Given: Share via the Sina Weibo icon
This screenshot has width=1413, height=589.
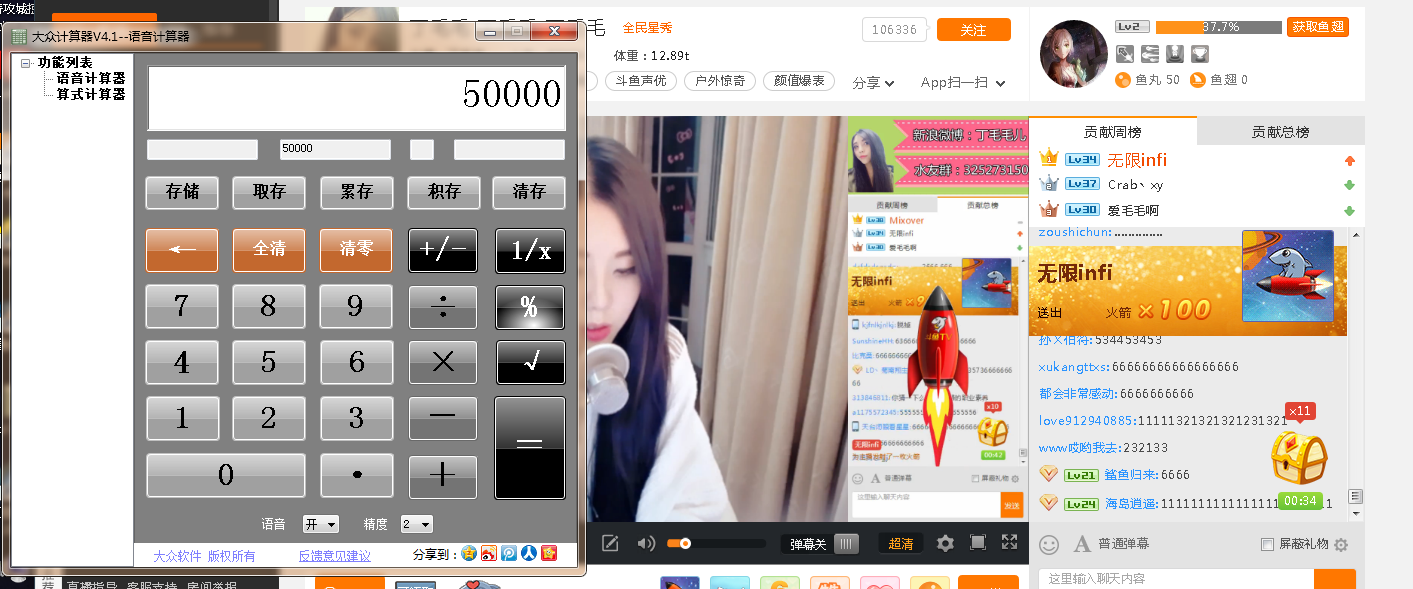Looking at the screenshot, I should pos(489,554).
